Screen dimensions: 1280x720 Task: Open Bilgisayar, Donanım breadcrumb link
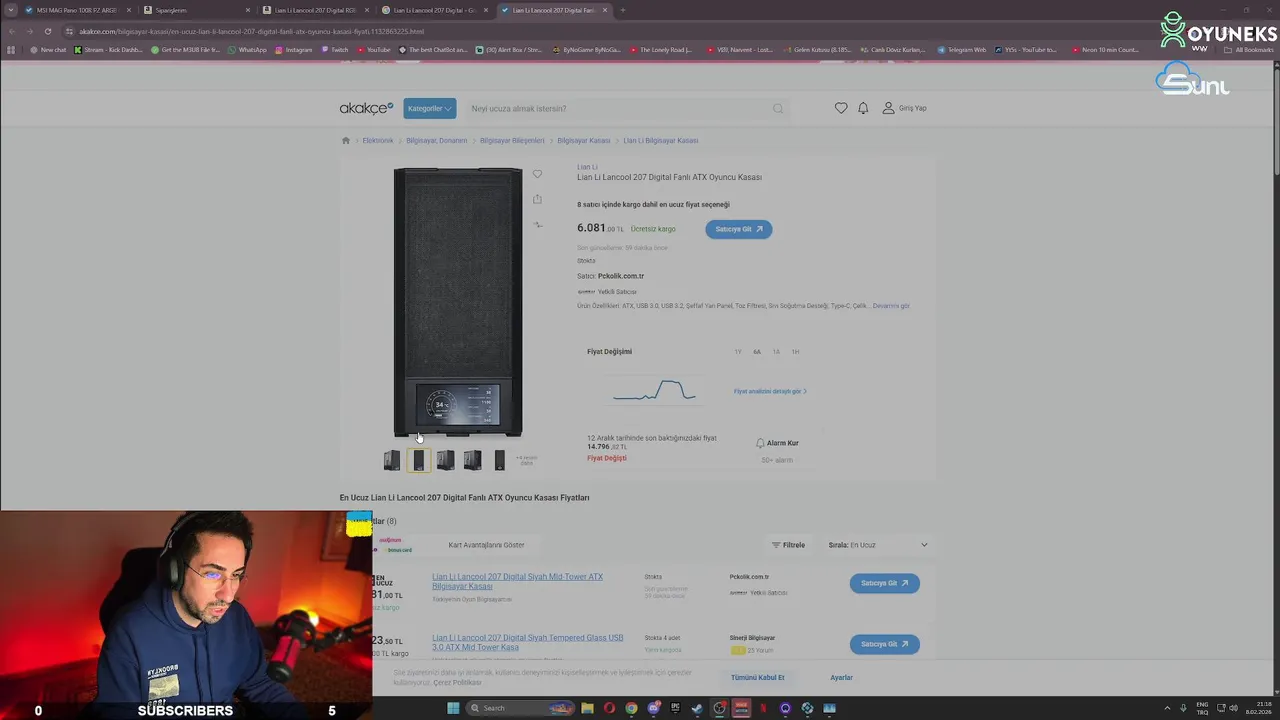[x=436, y=140]
